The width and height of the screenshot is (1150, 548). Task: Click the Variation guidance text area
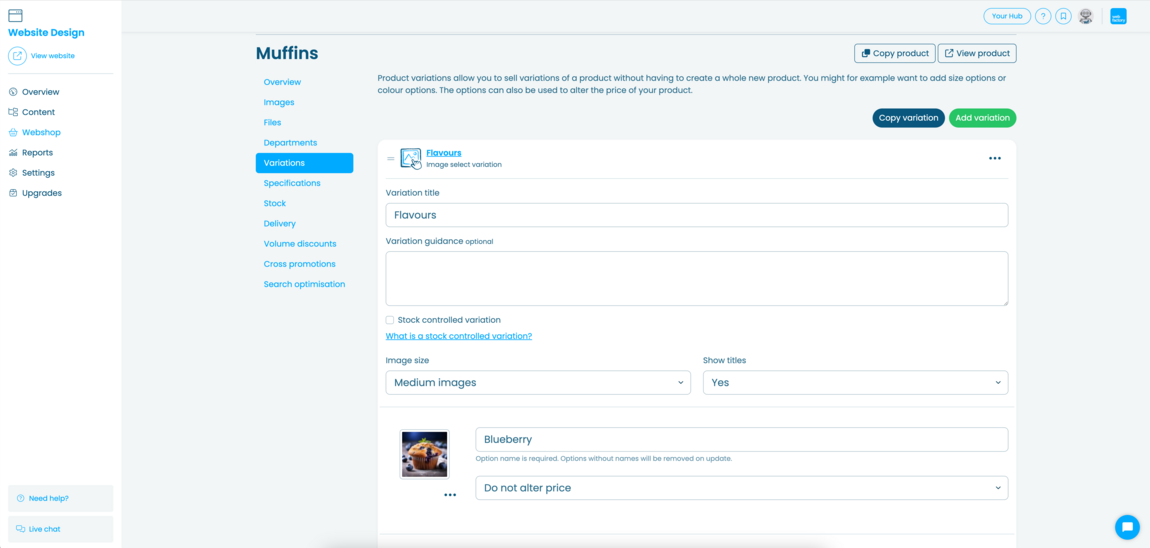(x=696, y=278)
